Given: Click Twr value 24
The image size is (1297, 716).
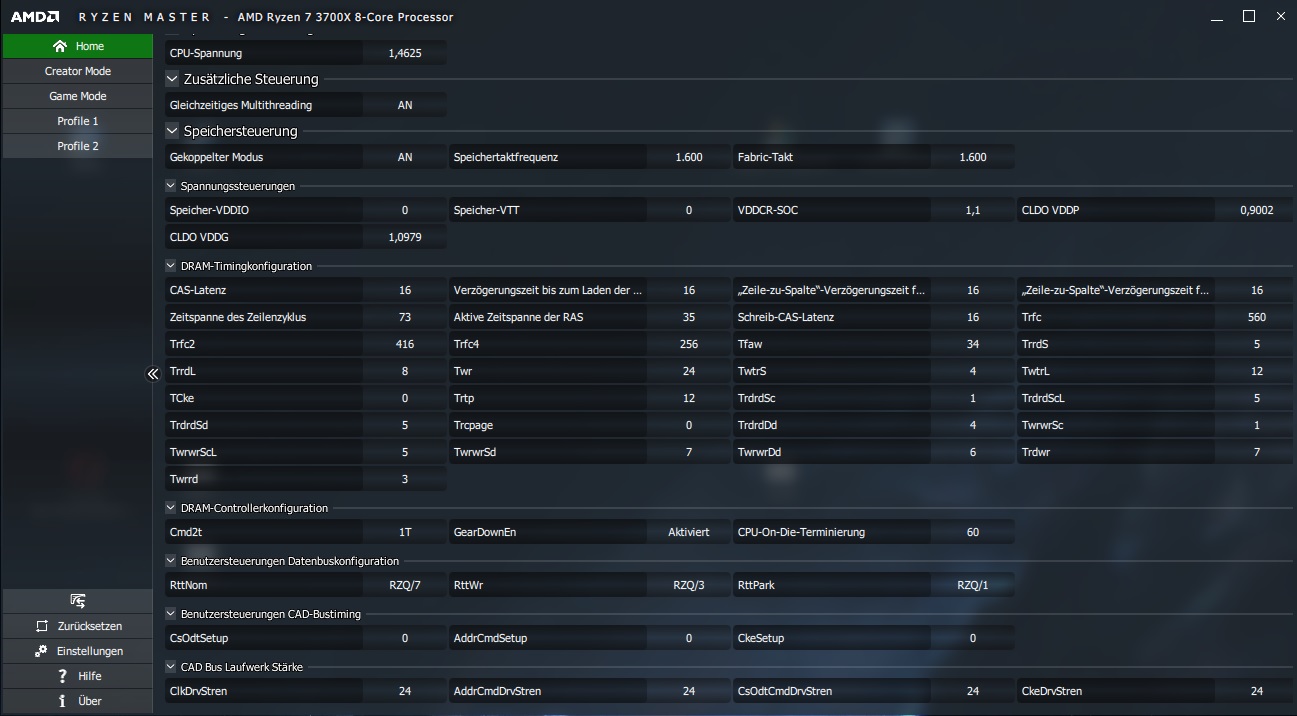Looking at the screenshot, I should pos(689,371).
